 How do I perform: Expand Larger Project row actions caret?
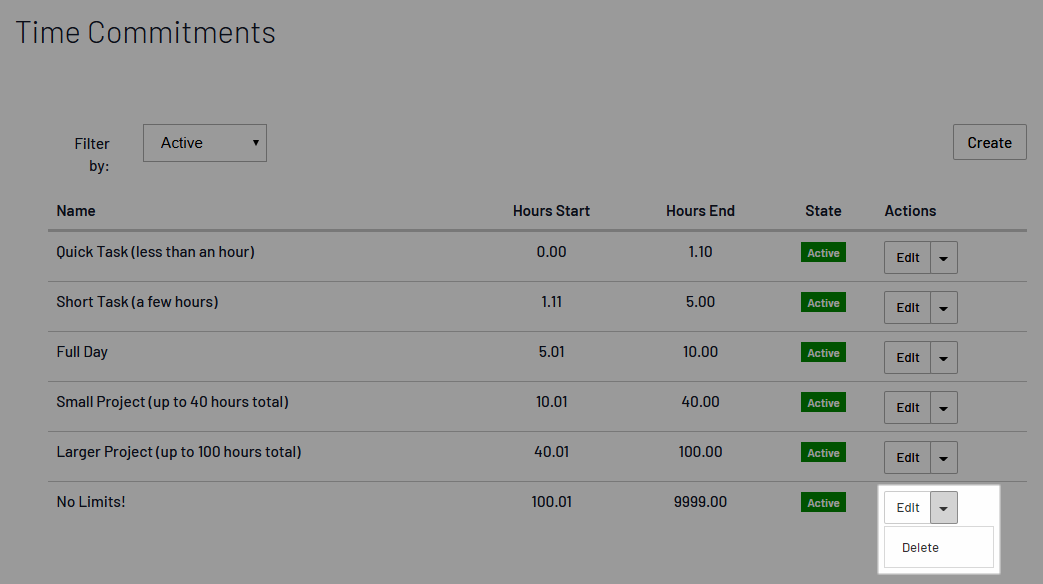point(944,458)
